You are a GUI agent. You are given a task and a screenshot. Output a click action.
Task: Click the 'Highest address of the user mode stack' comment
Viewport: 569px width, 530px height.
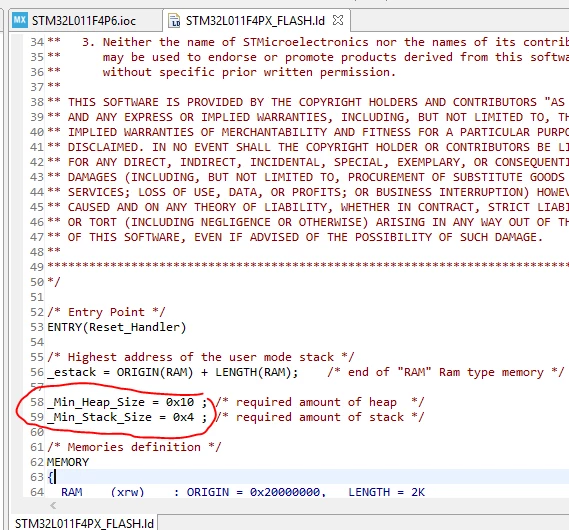pos(201,357)
